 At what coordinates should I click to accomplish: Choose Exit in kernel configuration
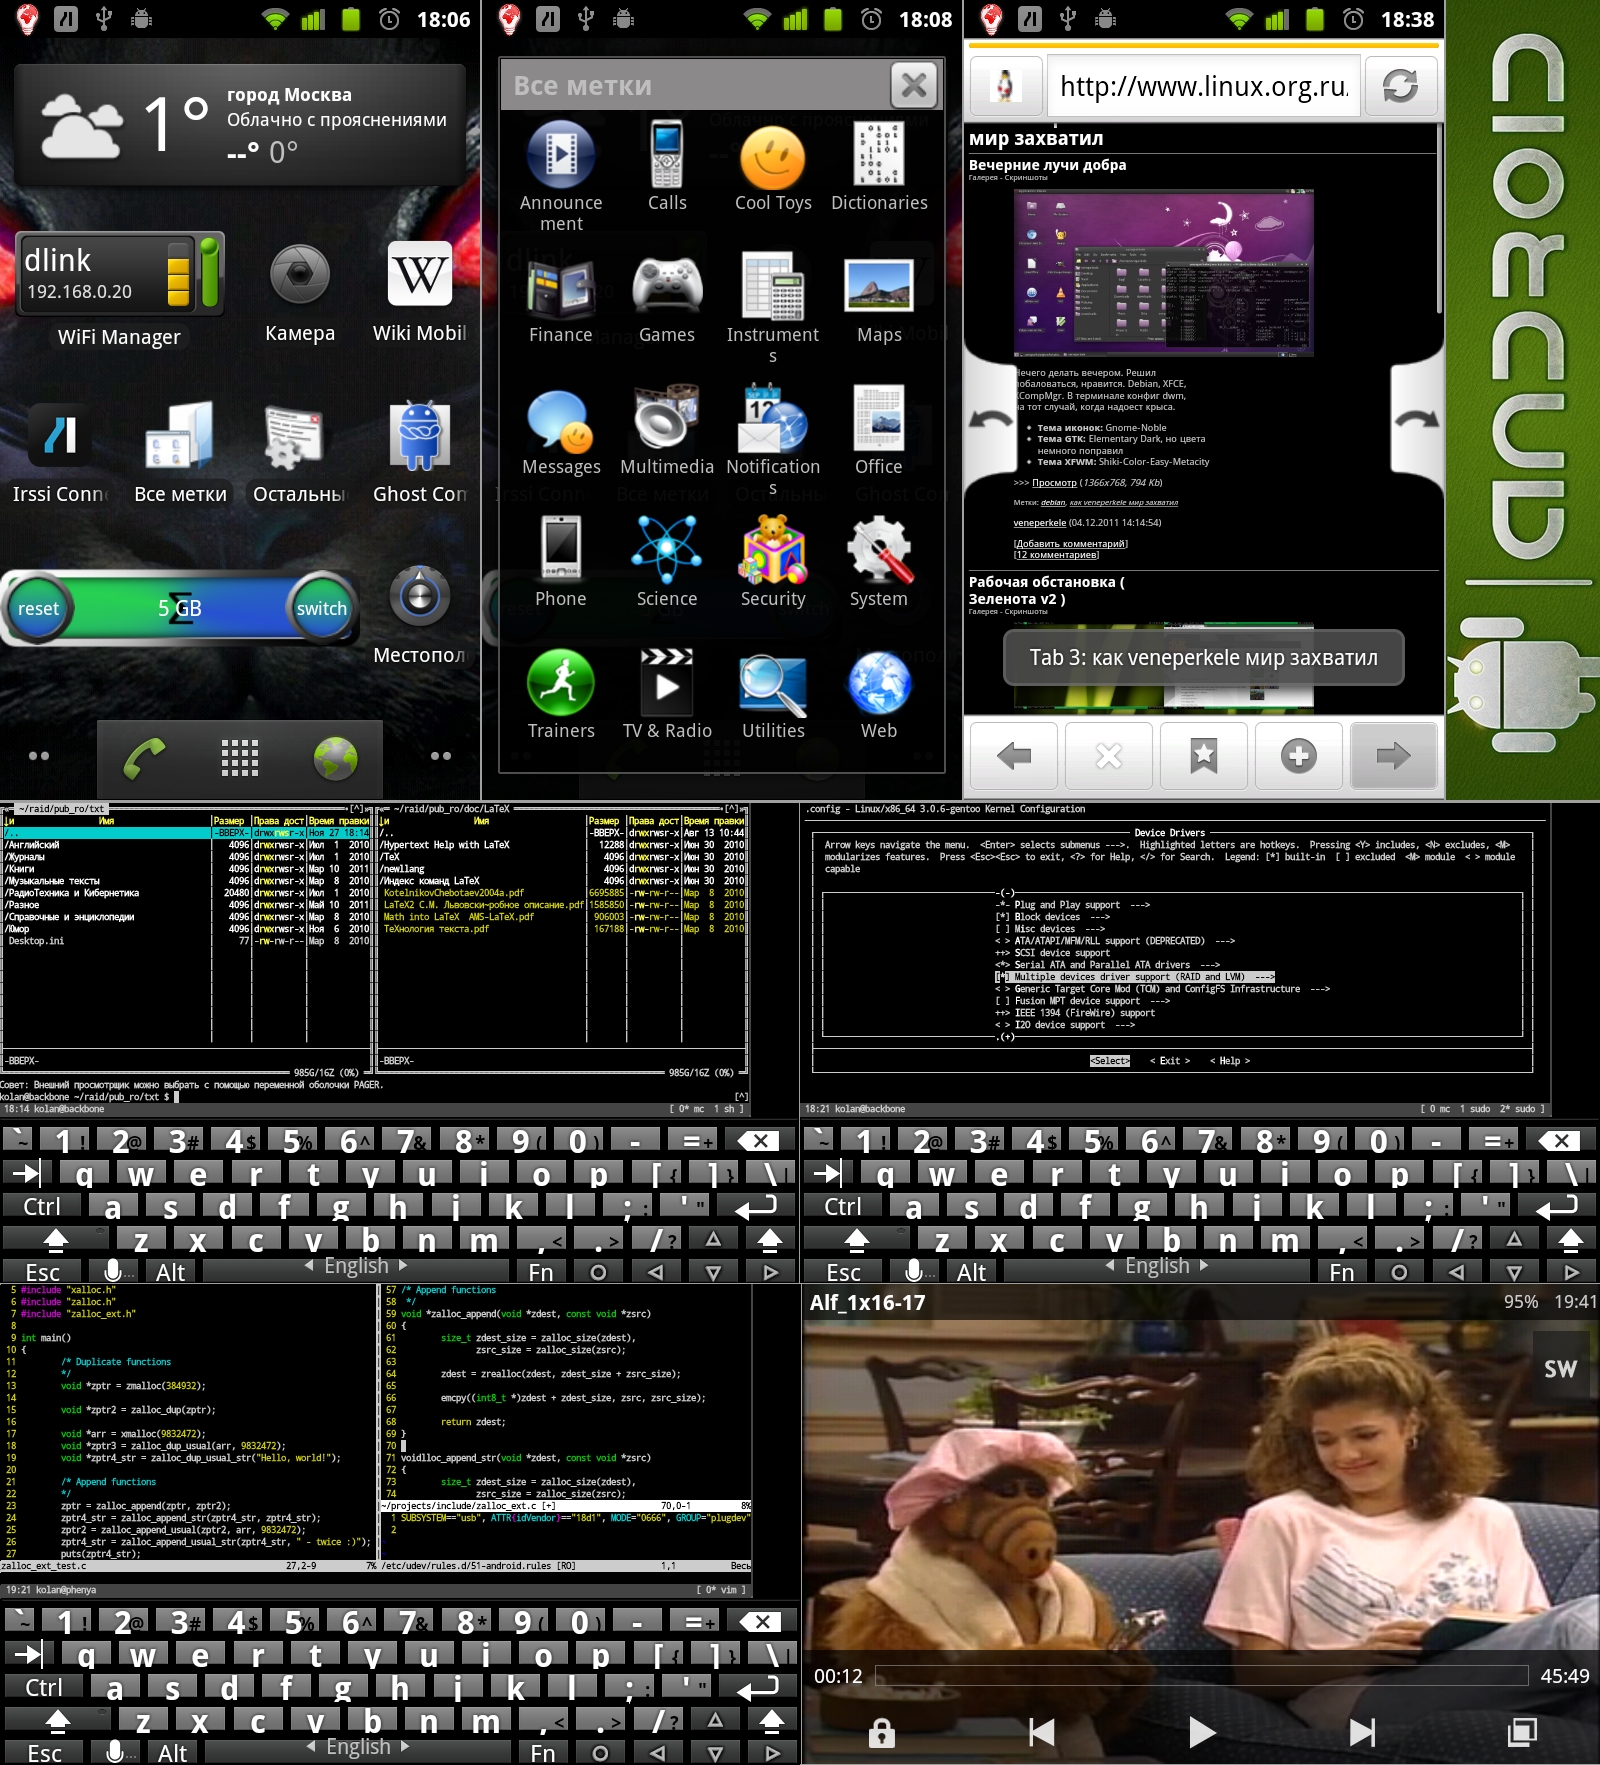pos(1170,1061)
